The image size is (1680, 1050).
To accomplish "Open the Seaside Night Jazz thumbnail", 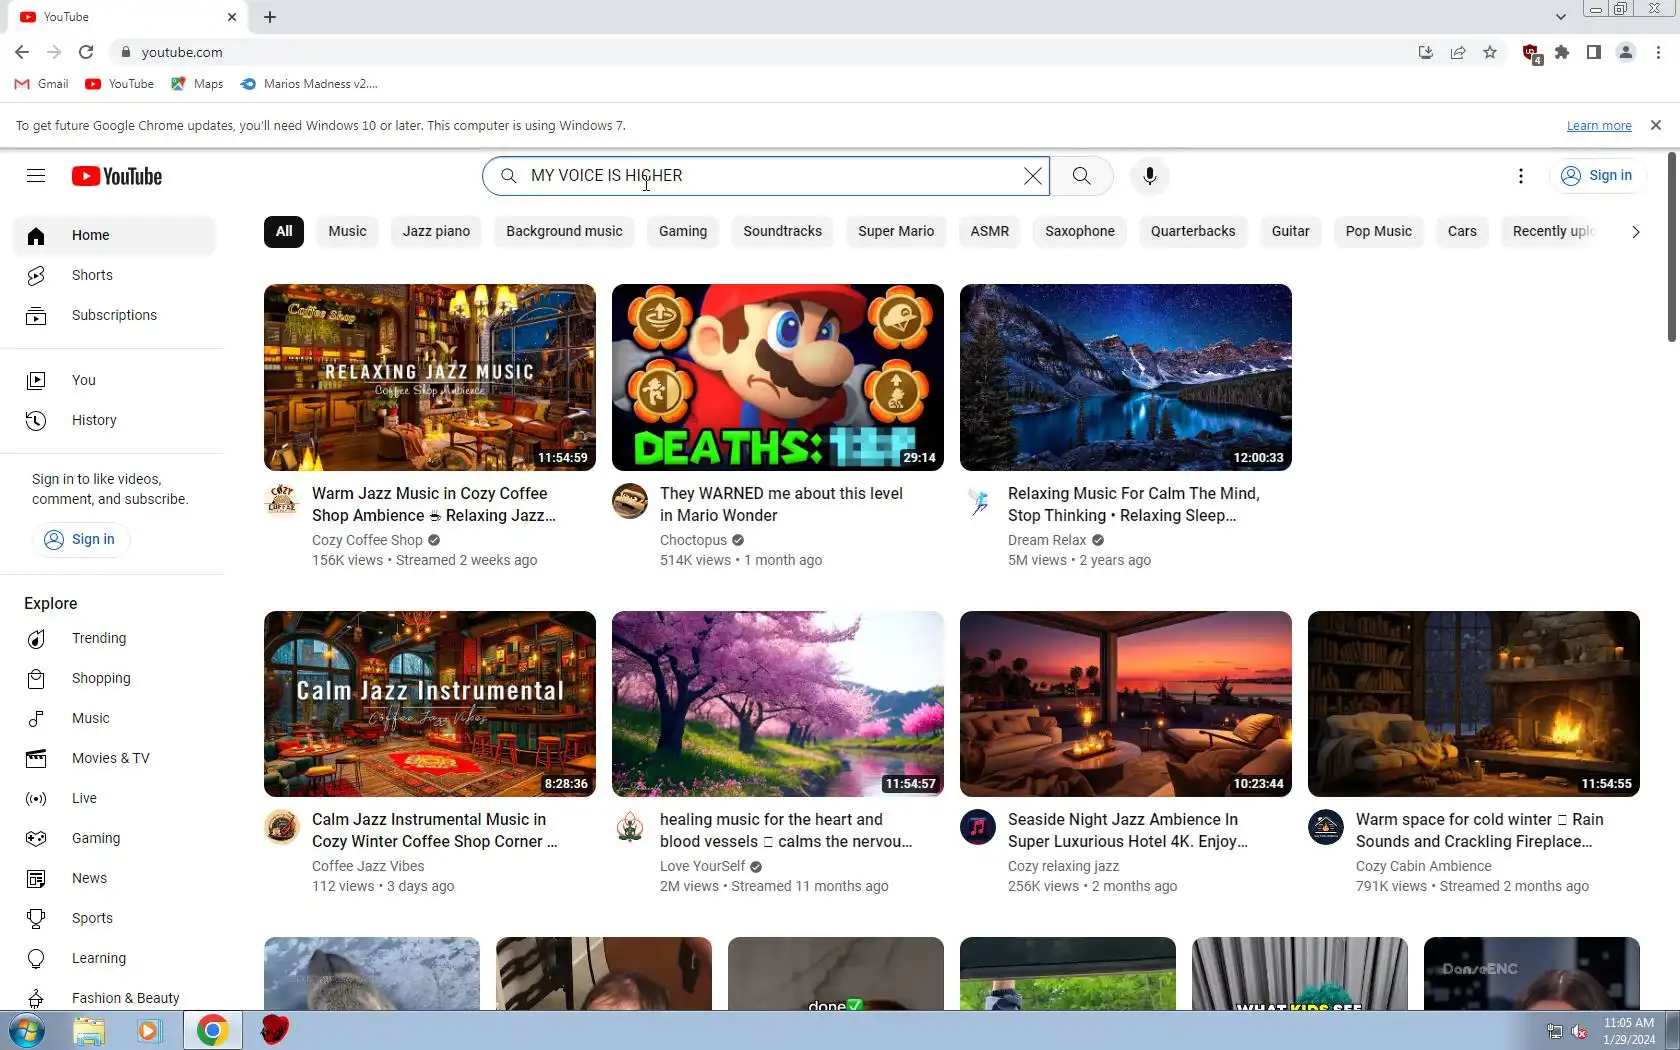I will click(x=1126, y=704).
